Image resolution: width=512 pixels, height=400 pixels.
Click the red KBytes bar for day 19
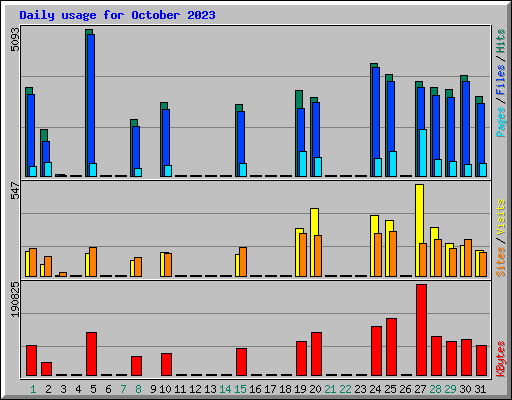301,359
